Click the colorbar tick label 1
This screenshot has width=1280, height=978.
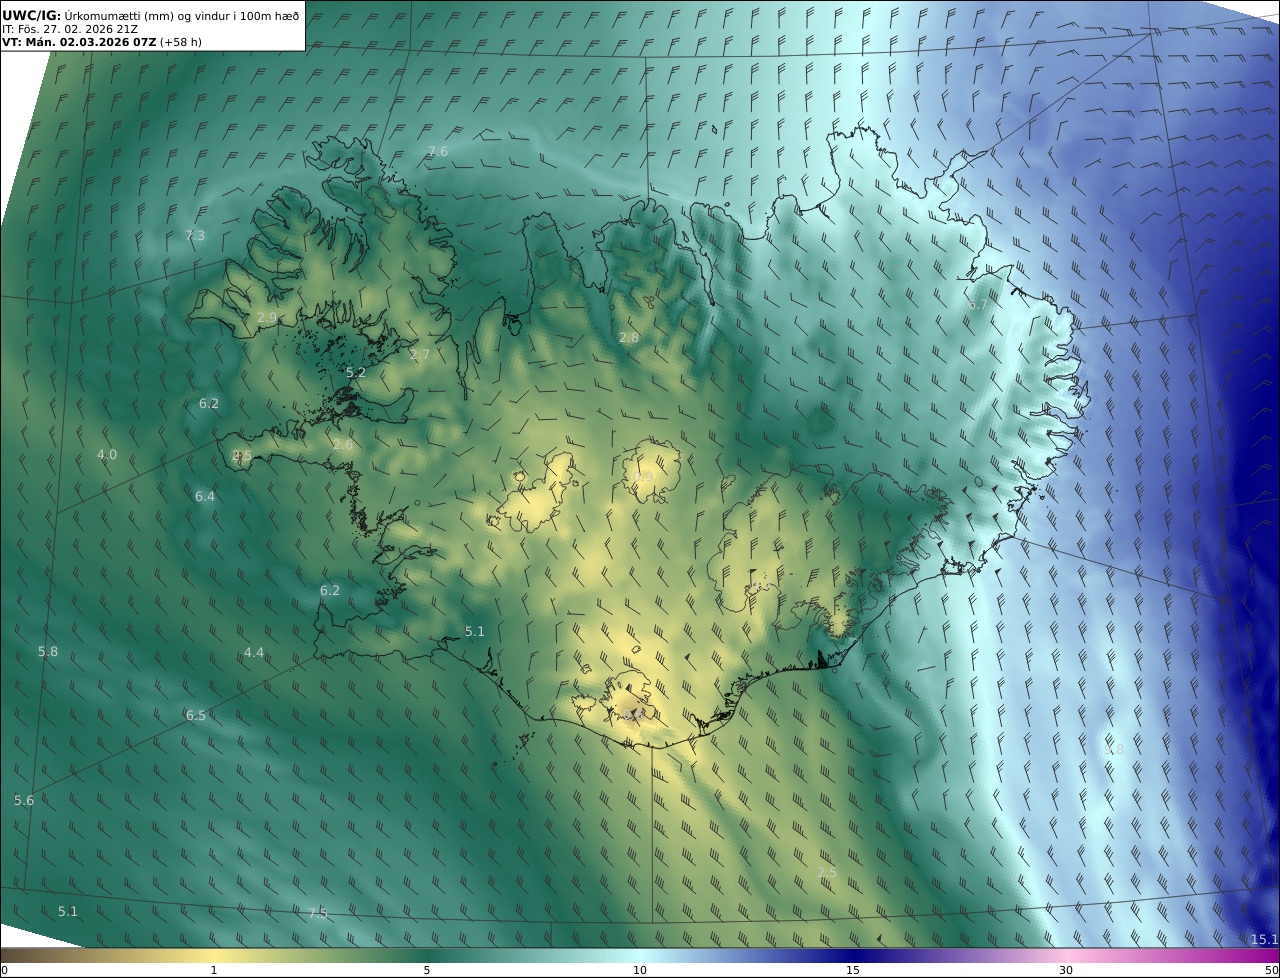(214, 970)
